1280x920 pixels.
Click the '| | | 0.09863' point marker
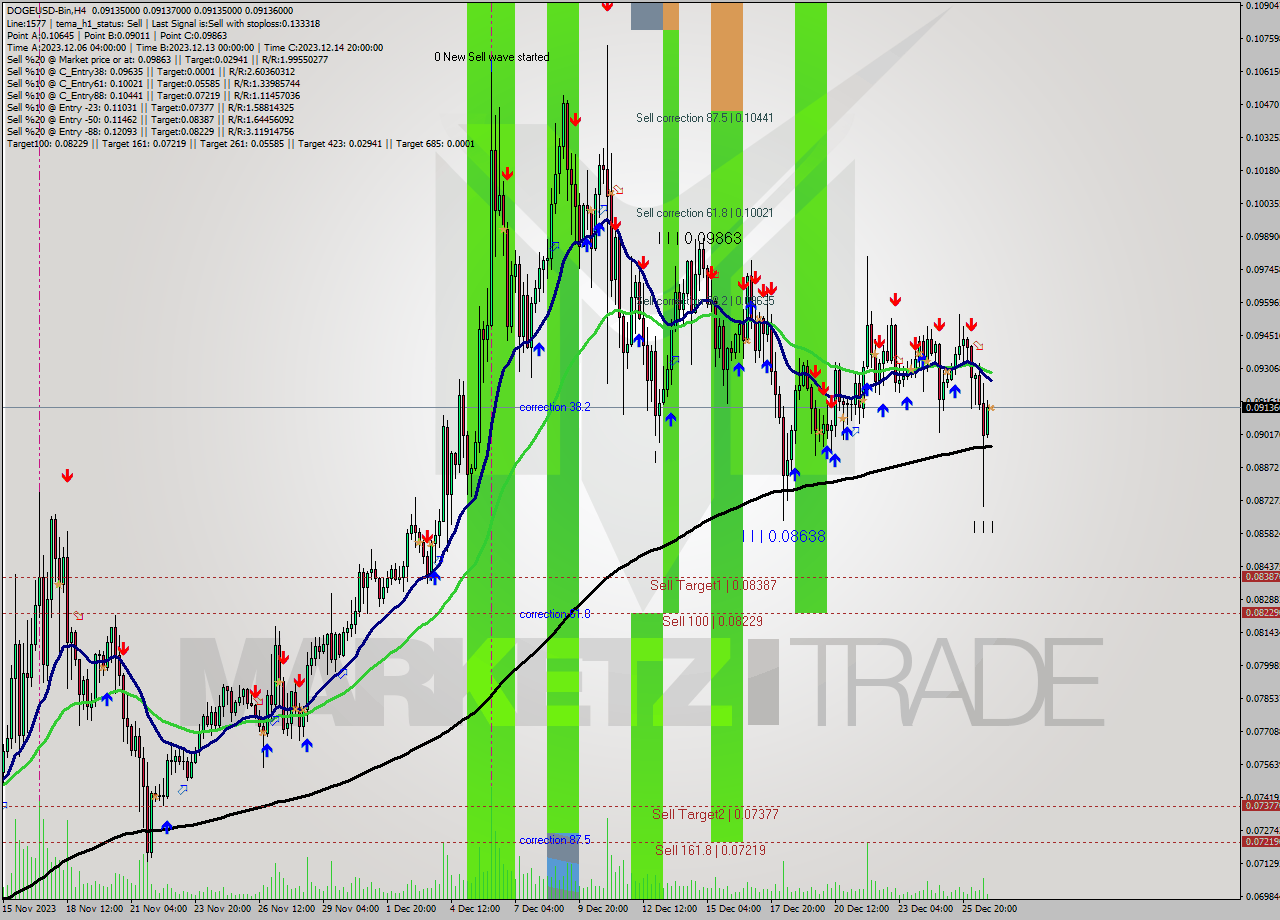coord(700,238)
